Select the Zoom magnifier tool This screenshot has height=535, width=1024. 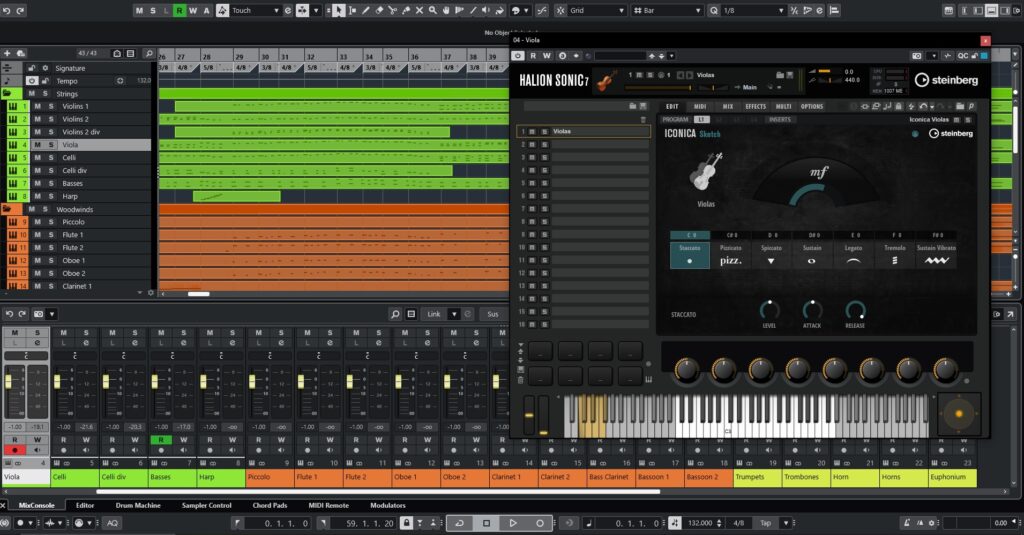(x=432, y=10)
